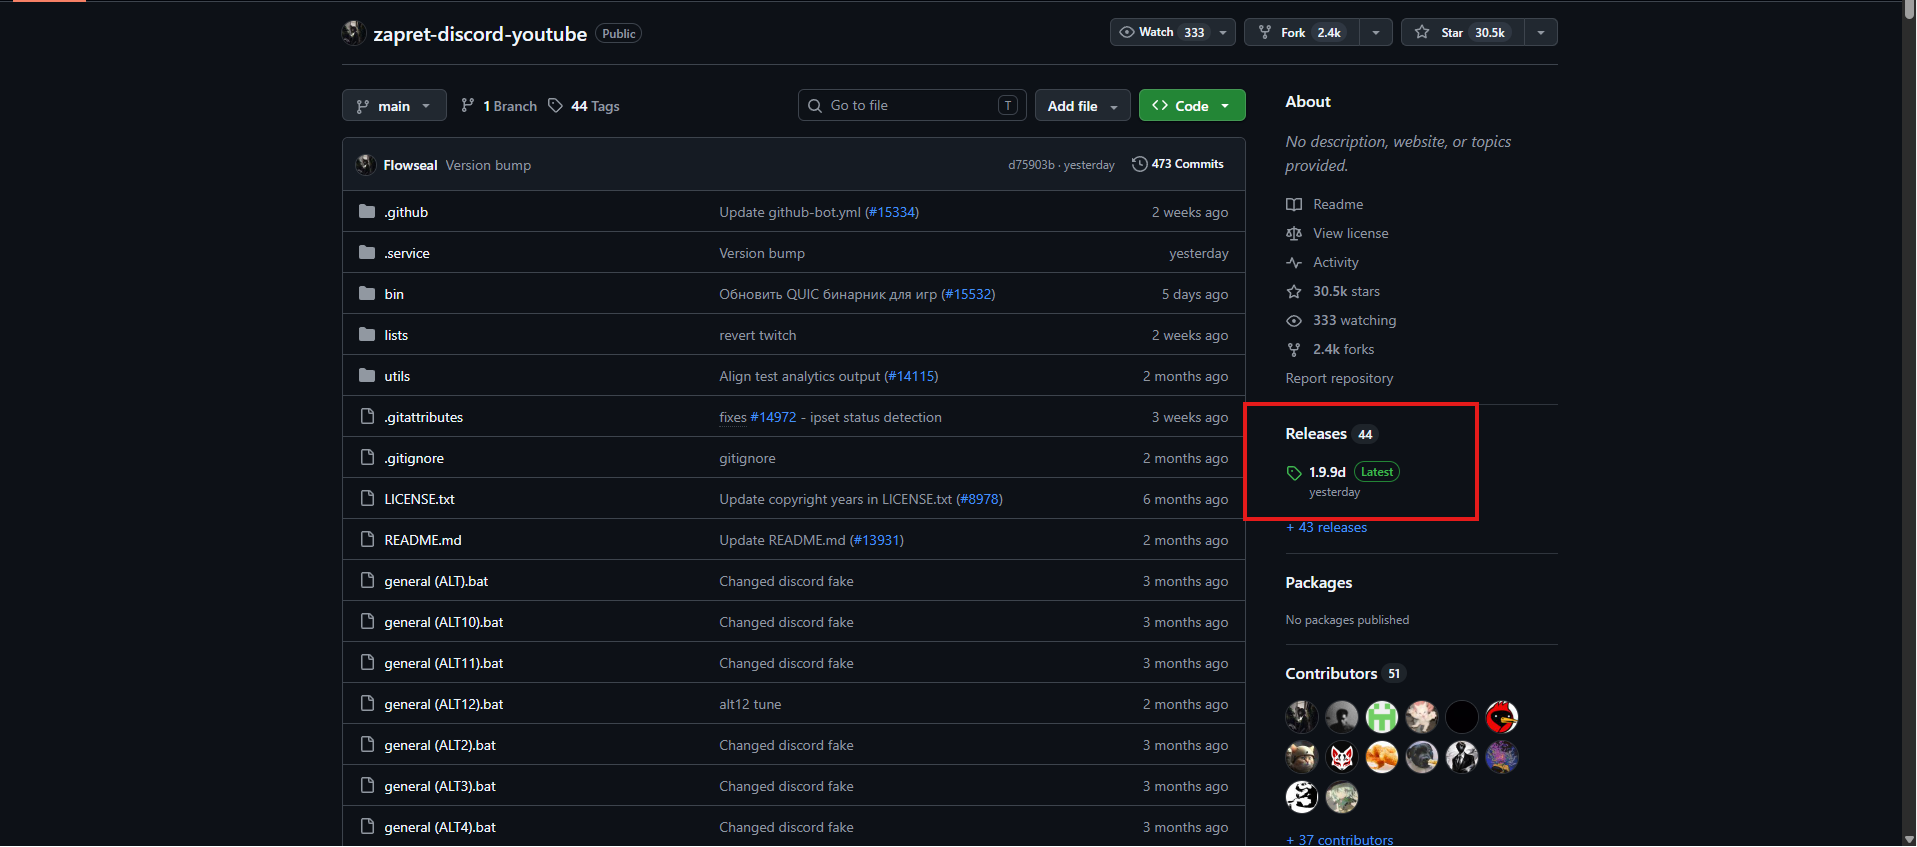
Task: Click the first contributor avatar
Action: pyautogui.click(x=1301, y=717)
